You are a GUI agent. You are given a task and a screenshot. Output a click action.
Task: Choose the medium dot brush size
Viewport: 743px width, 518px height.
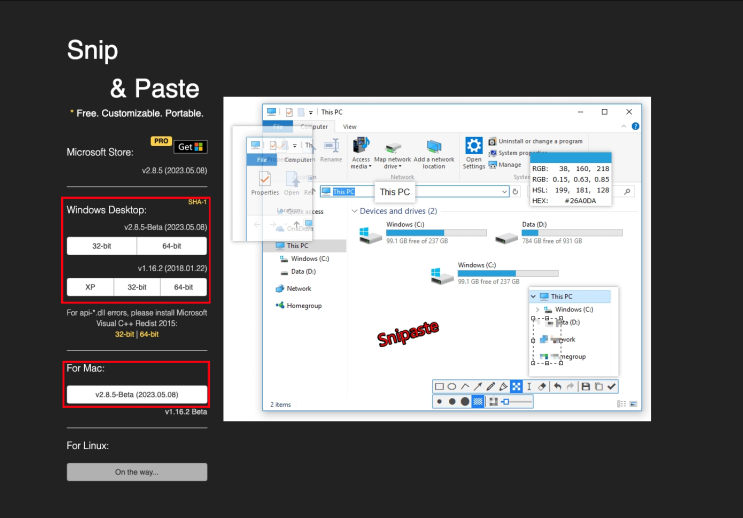coord(452,402)
